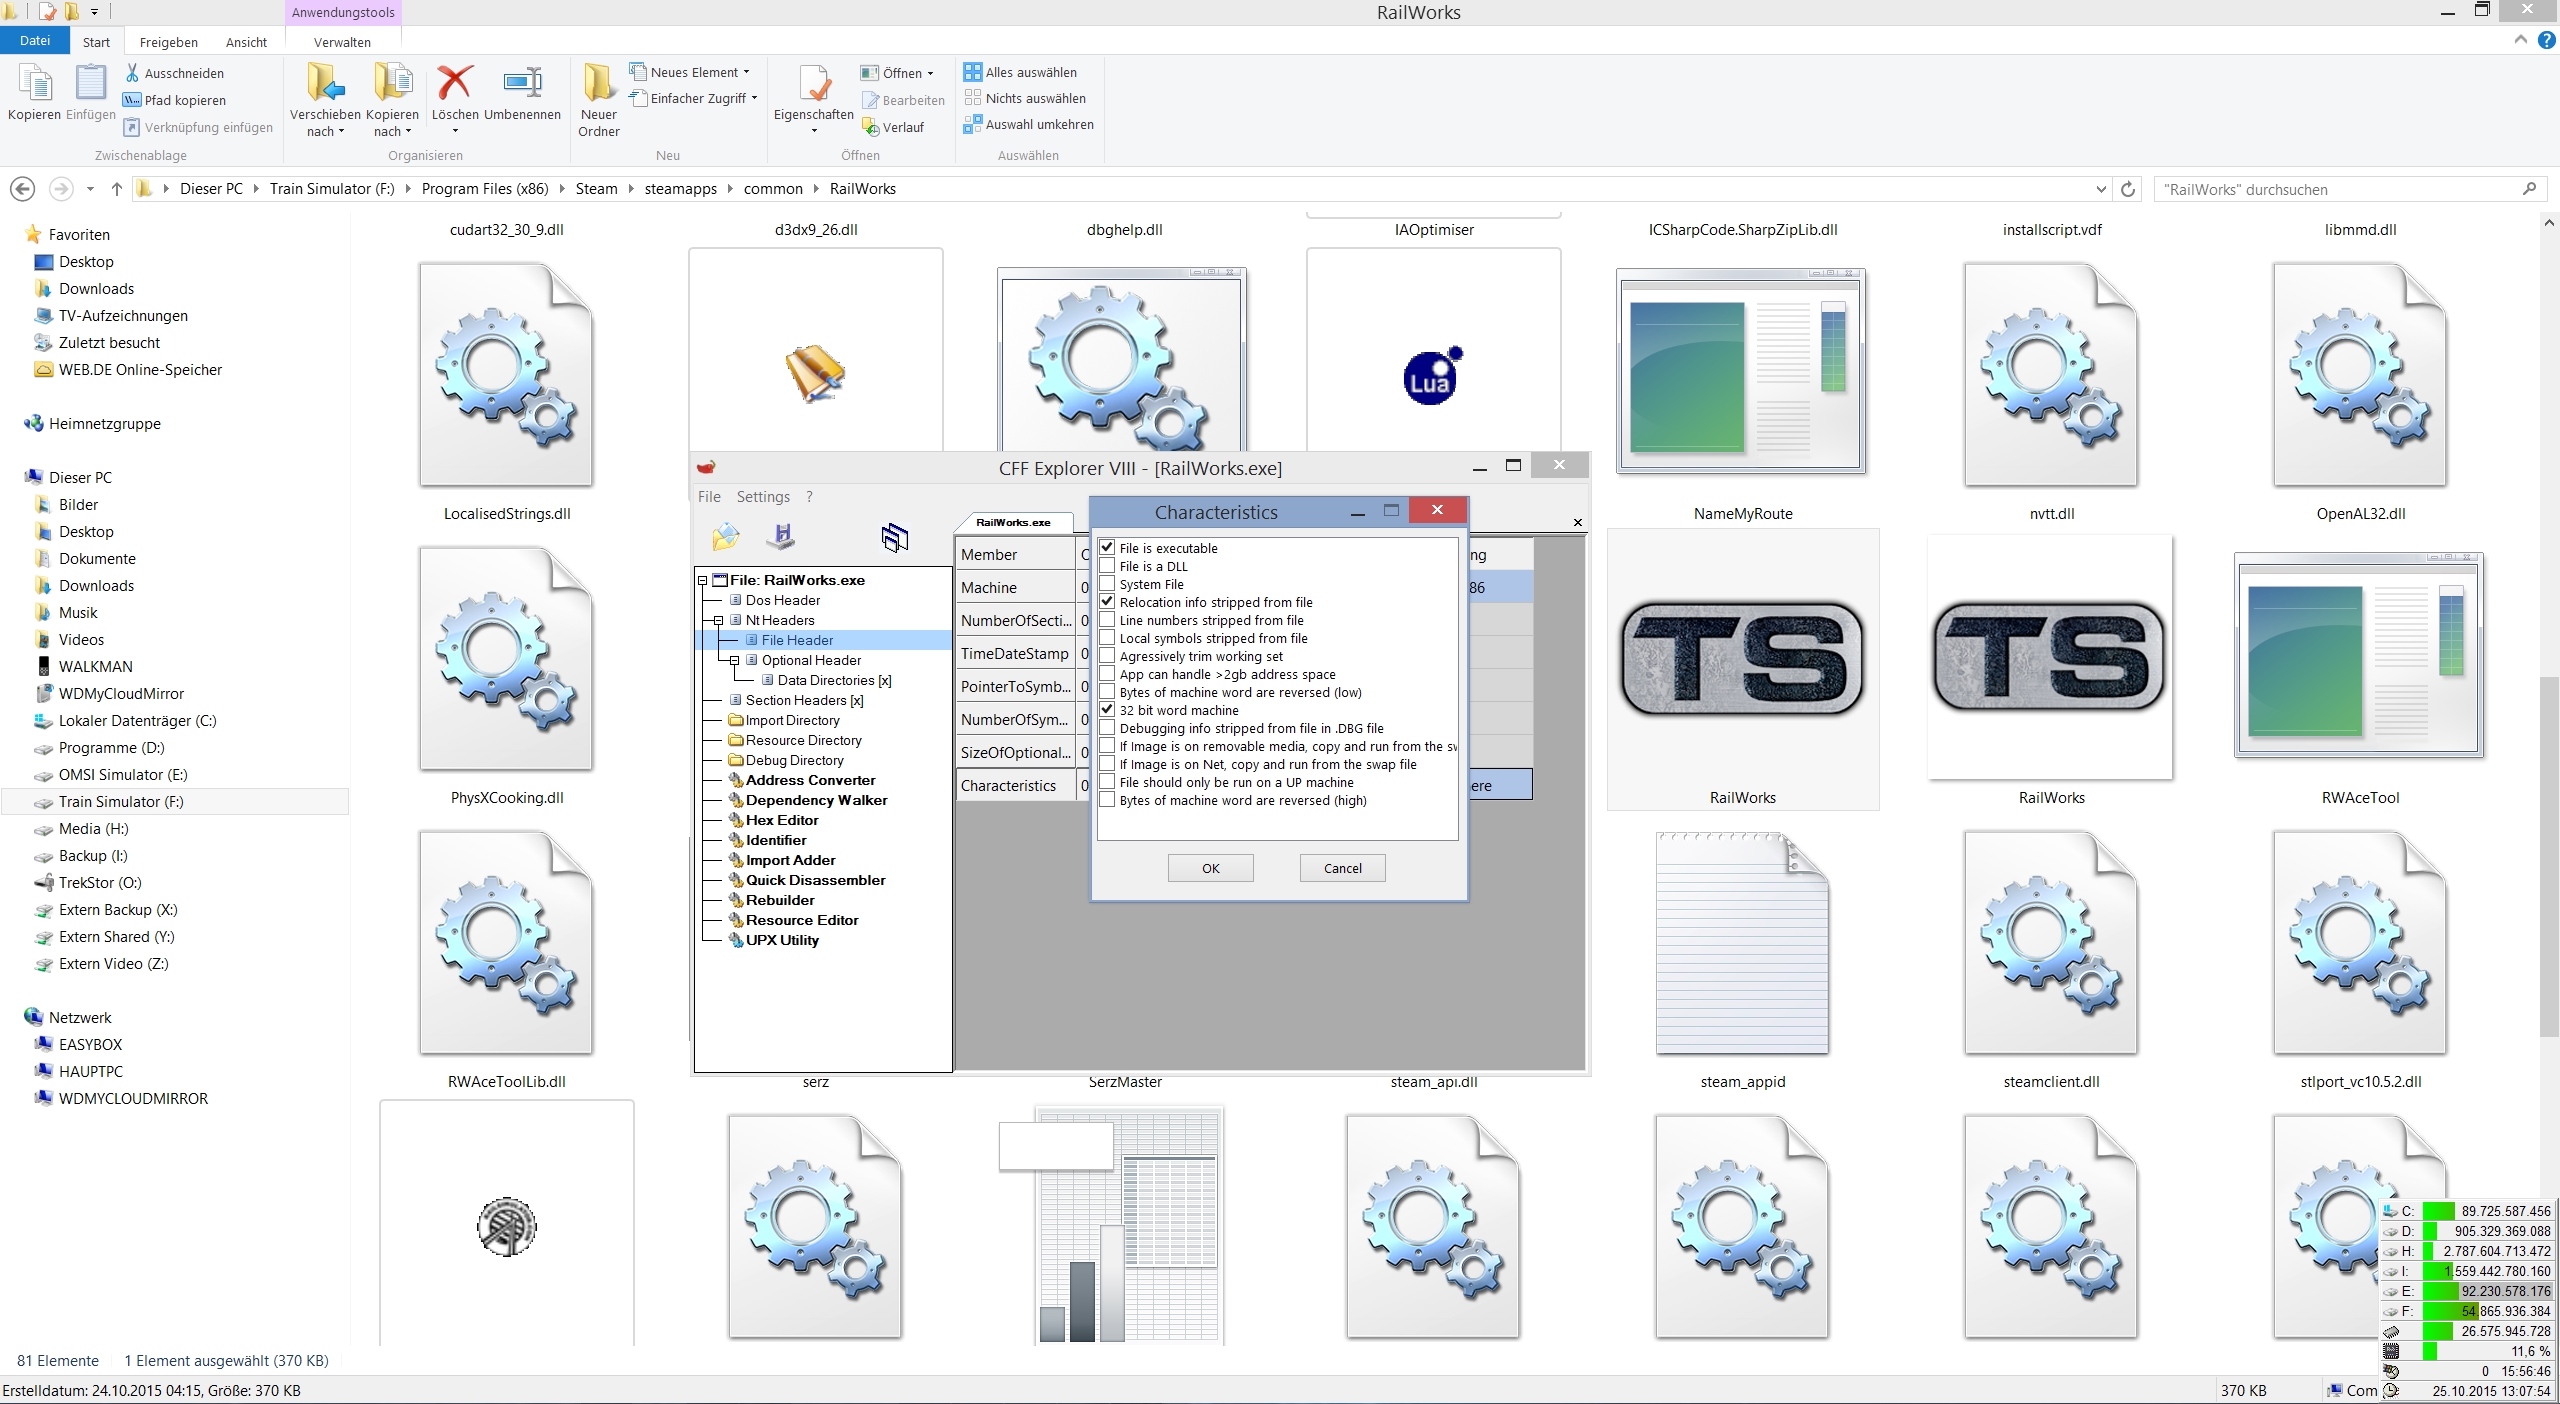Viewport: 2560px width, 1404px height.
Task: Click the red Löschen delete icon
Action: tap(455, 83)
